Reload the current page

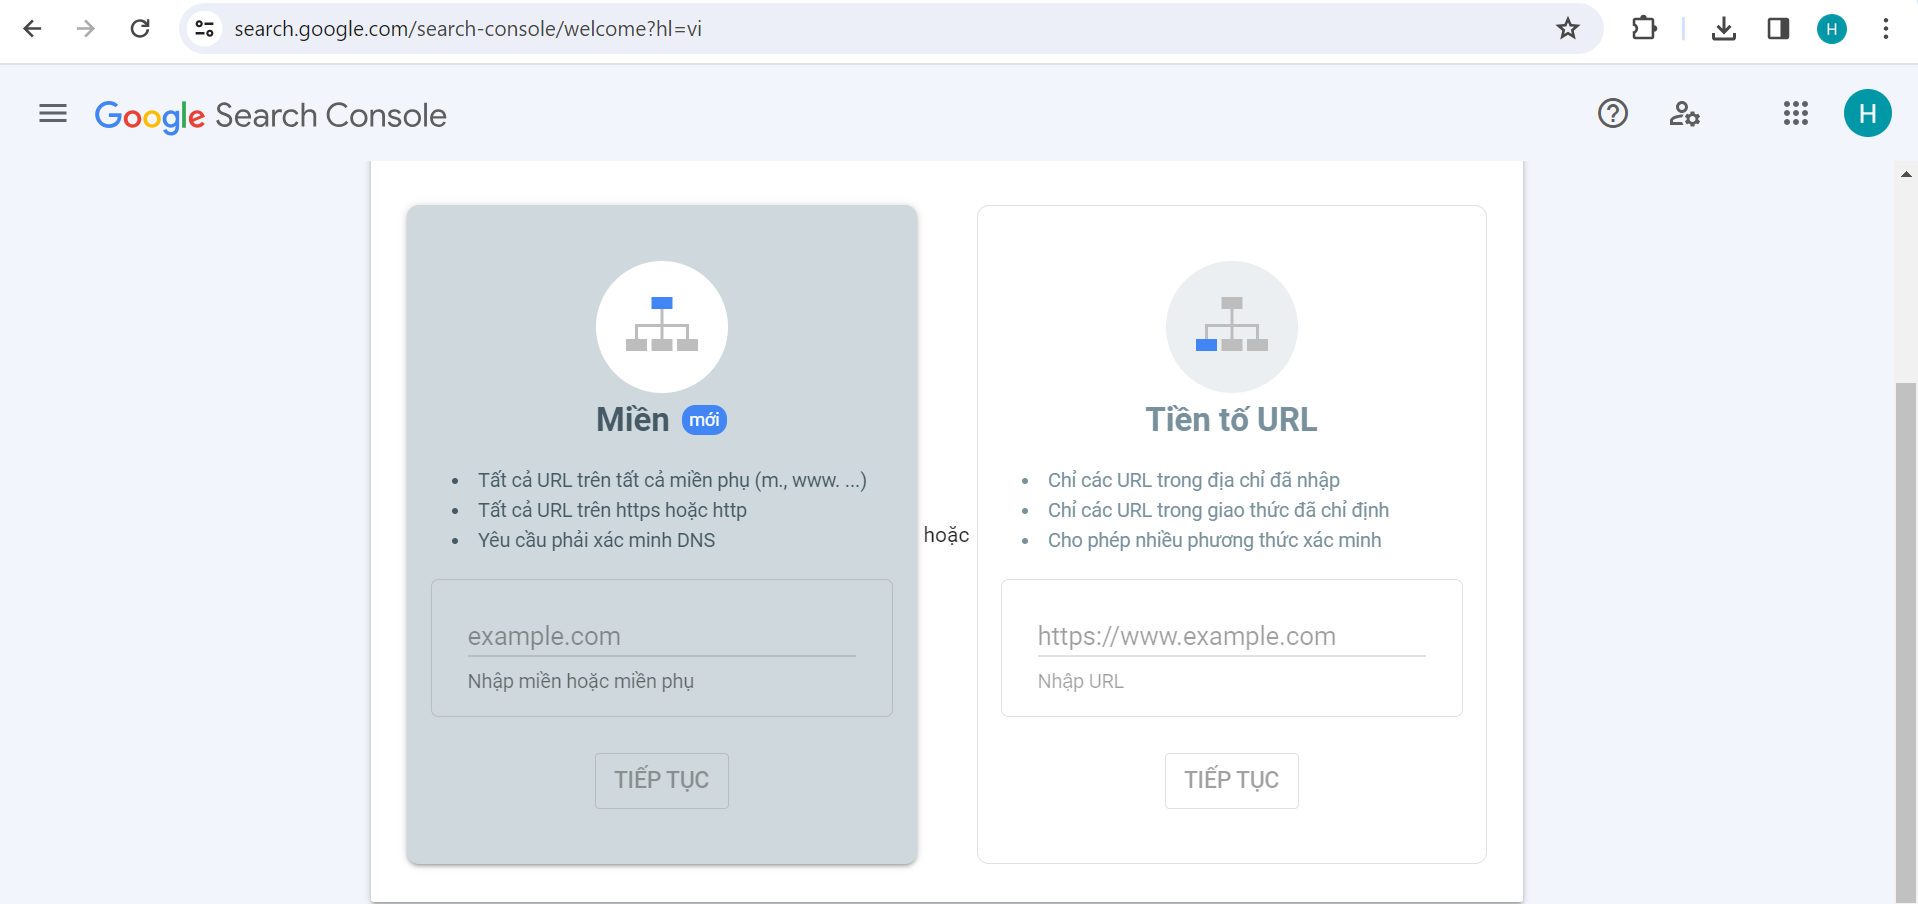[140, 29]
